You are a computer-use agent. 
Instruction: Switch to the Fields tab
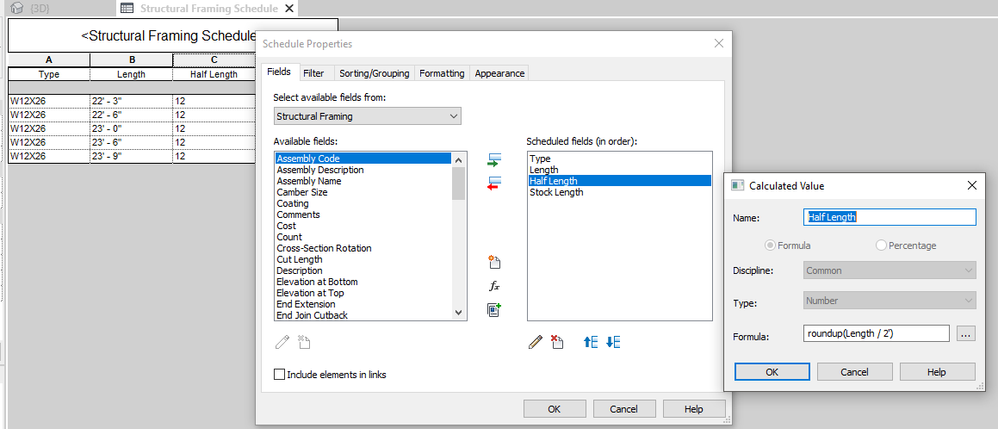tap(279, 72)
